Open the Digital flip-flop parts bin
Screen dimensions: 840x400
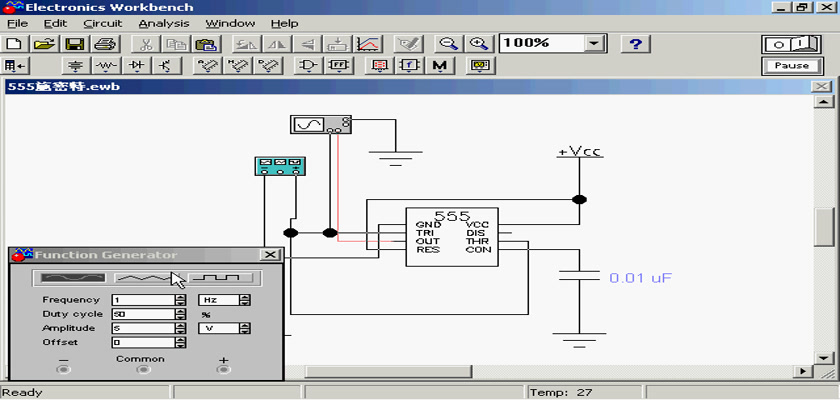339,66
